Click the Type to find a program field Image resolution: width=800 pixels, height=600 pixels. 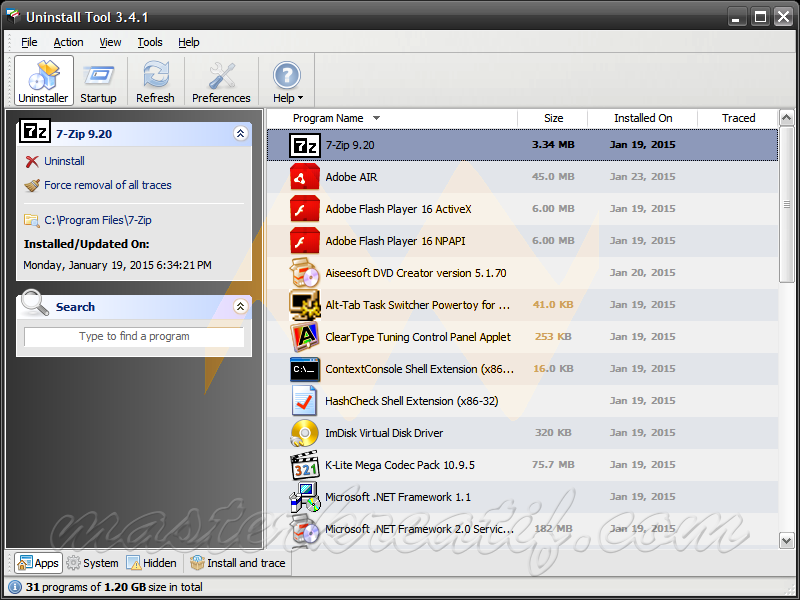click(134, 337)
